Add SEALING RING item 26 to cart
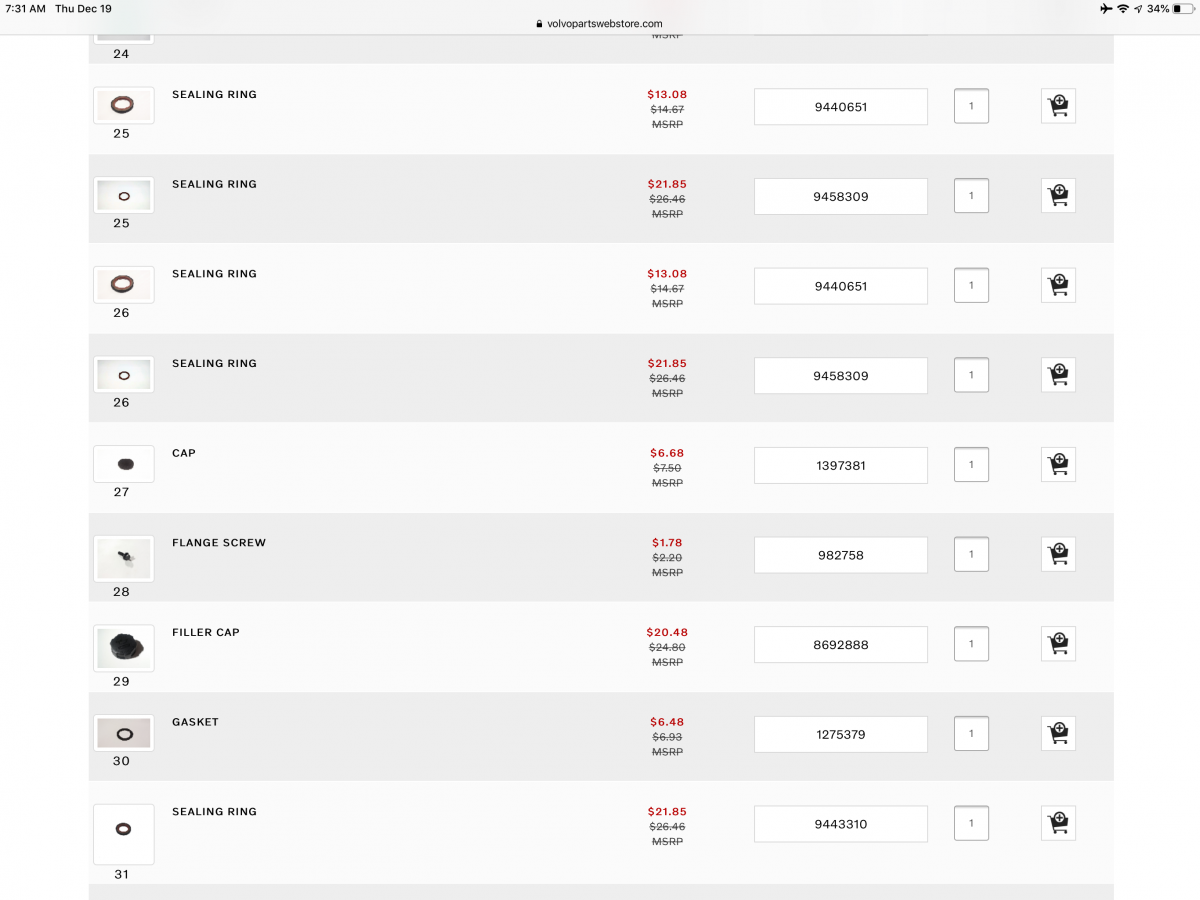Image resolution: width=1200 pixels, height=900 pixels. pyautogui.click(x=1058, y=284)
